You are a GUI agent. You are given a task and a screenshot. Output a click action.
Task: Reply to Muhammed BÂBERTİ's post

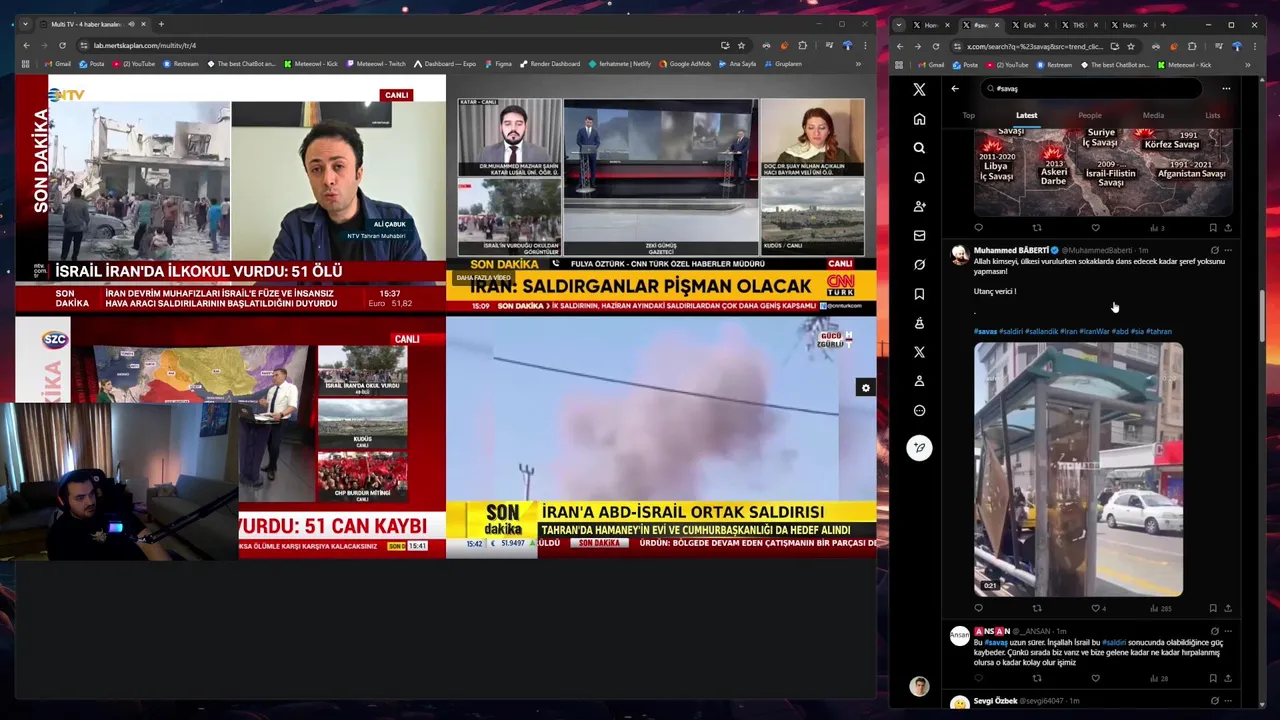[978, 608]
